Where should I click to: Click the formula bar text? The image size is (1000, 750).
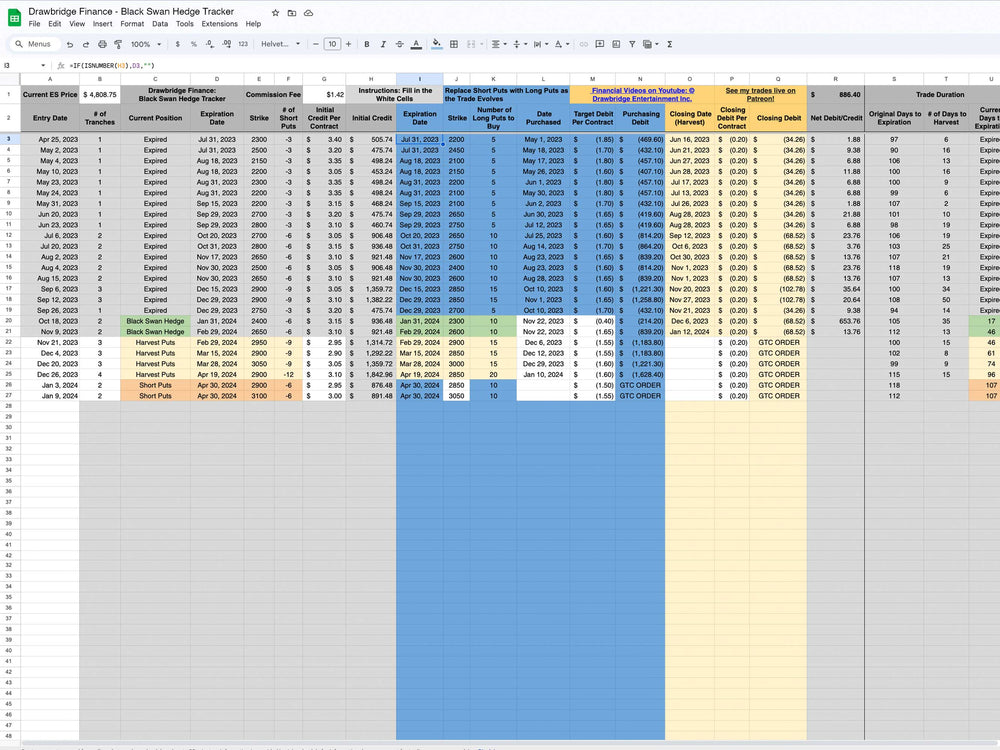(x=112, y=66)
